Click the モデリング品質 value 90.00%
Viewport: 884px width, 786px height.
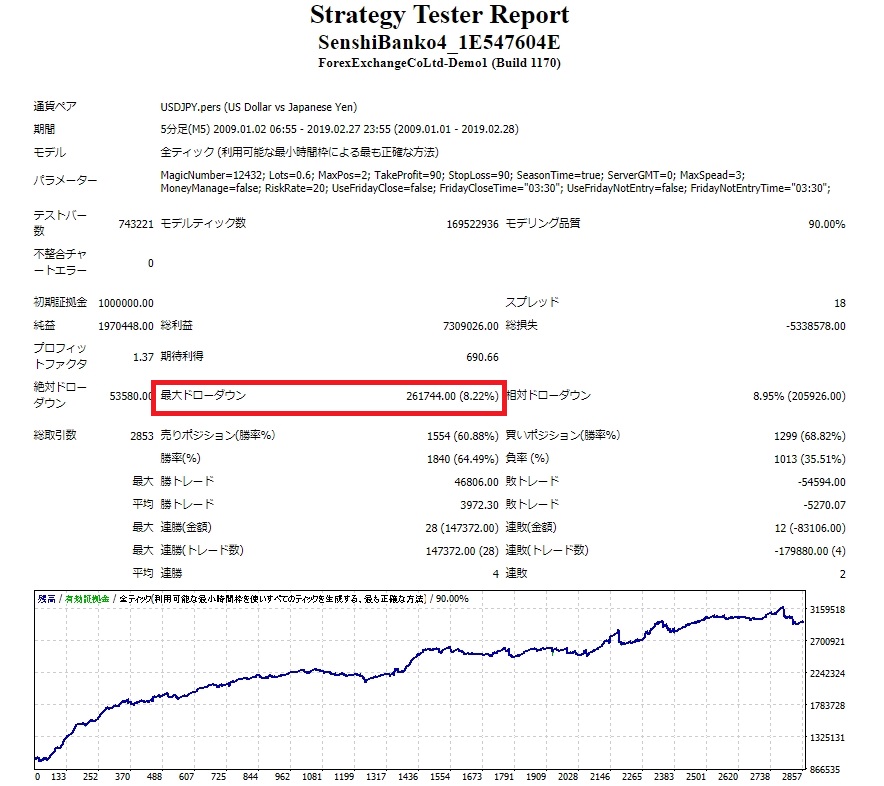click(x=826, y=224)
